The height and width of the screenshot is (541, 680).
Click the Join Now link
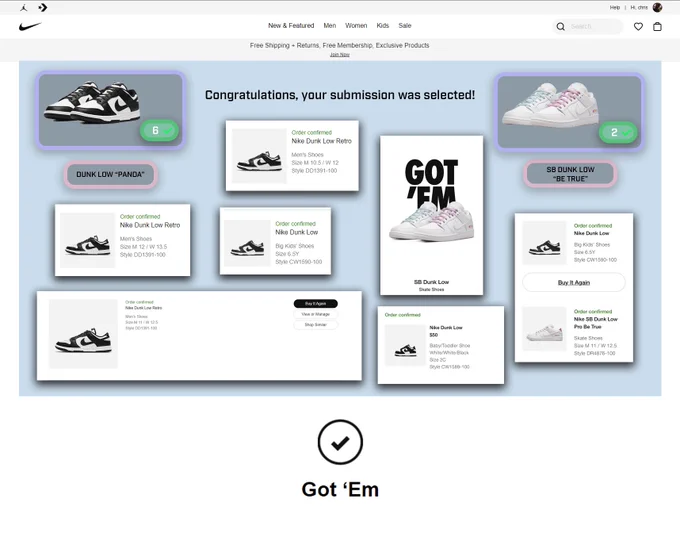tap(340, 55)
